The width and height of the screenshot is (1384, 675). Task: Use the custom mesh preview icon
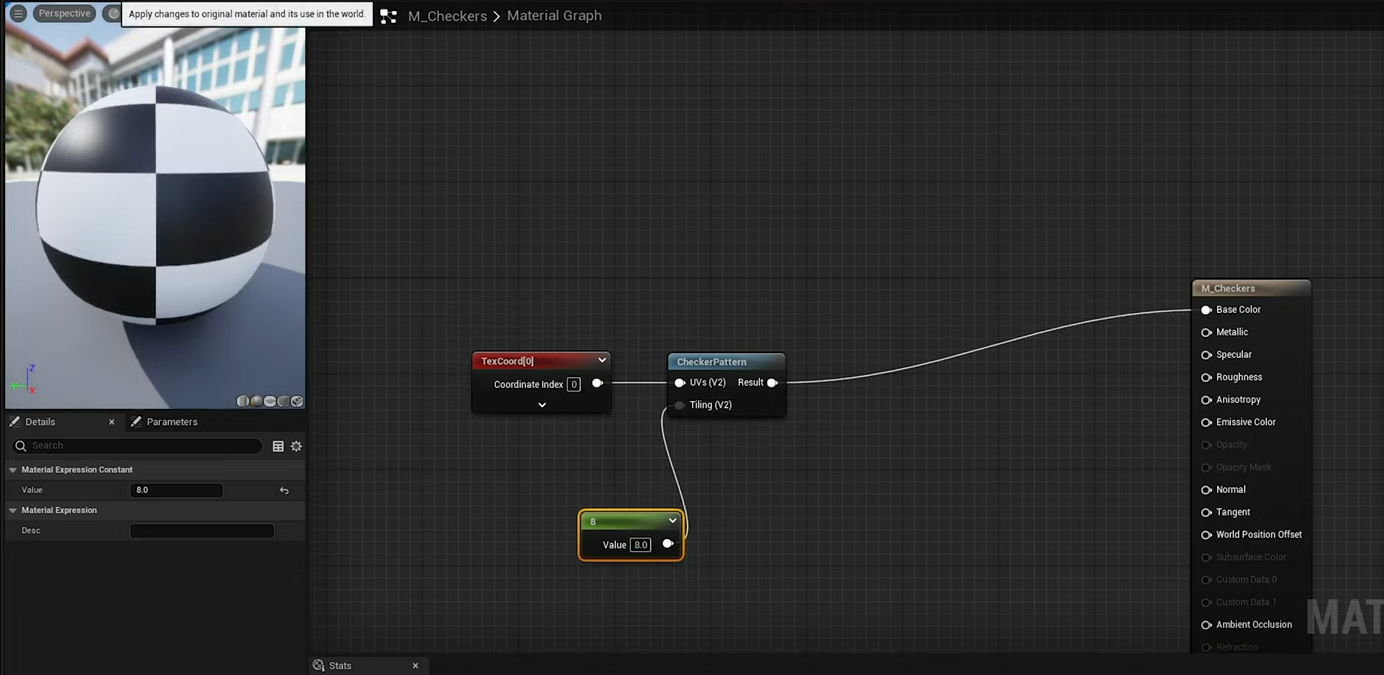point(297,401)
